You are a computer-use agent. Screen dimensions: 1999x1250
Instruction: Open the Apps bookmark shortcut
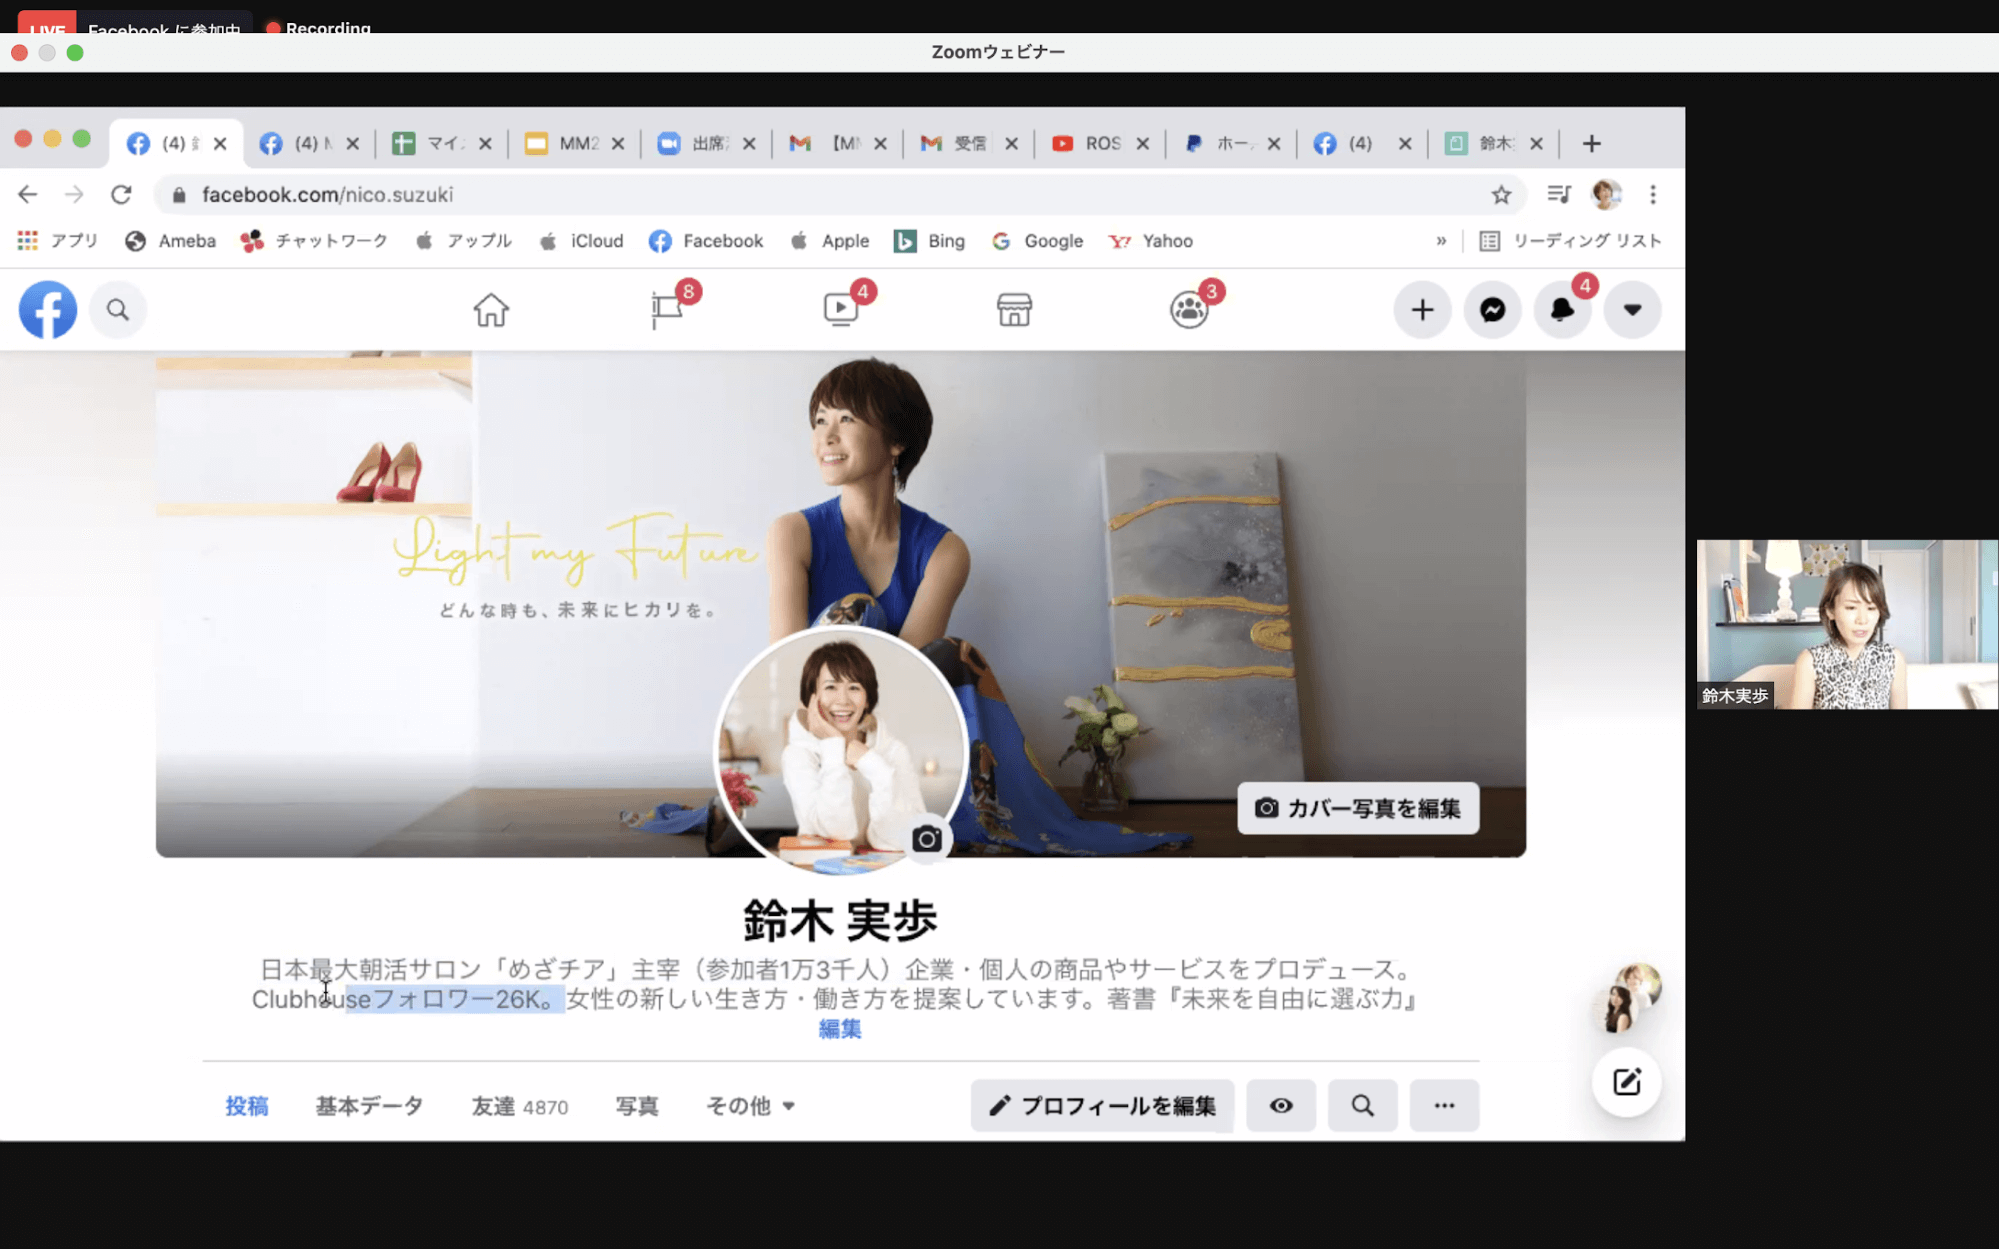pos(57,241)
